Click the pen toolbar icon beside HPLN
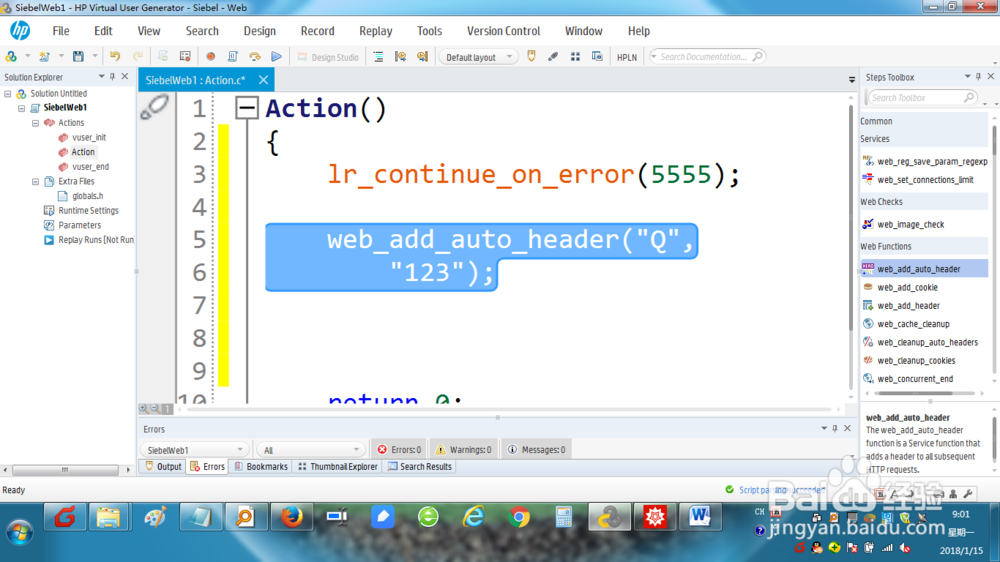The image size is (1000, 562). [x=553, y=56]
